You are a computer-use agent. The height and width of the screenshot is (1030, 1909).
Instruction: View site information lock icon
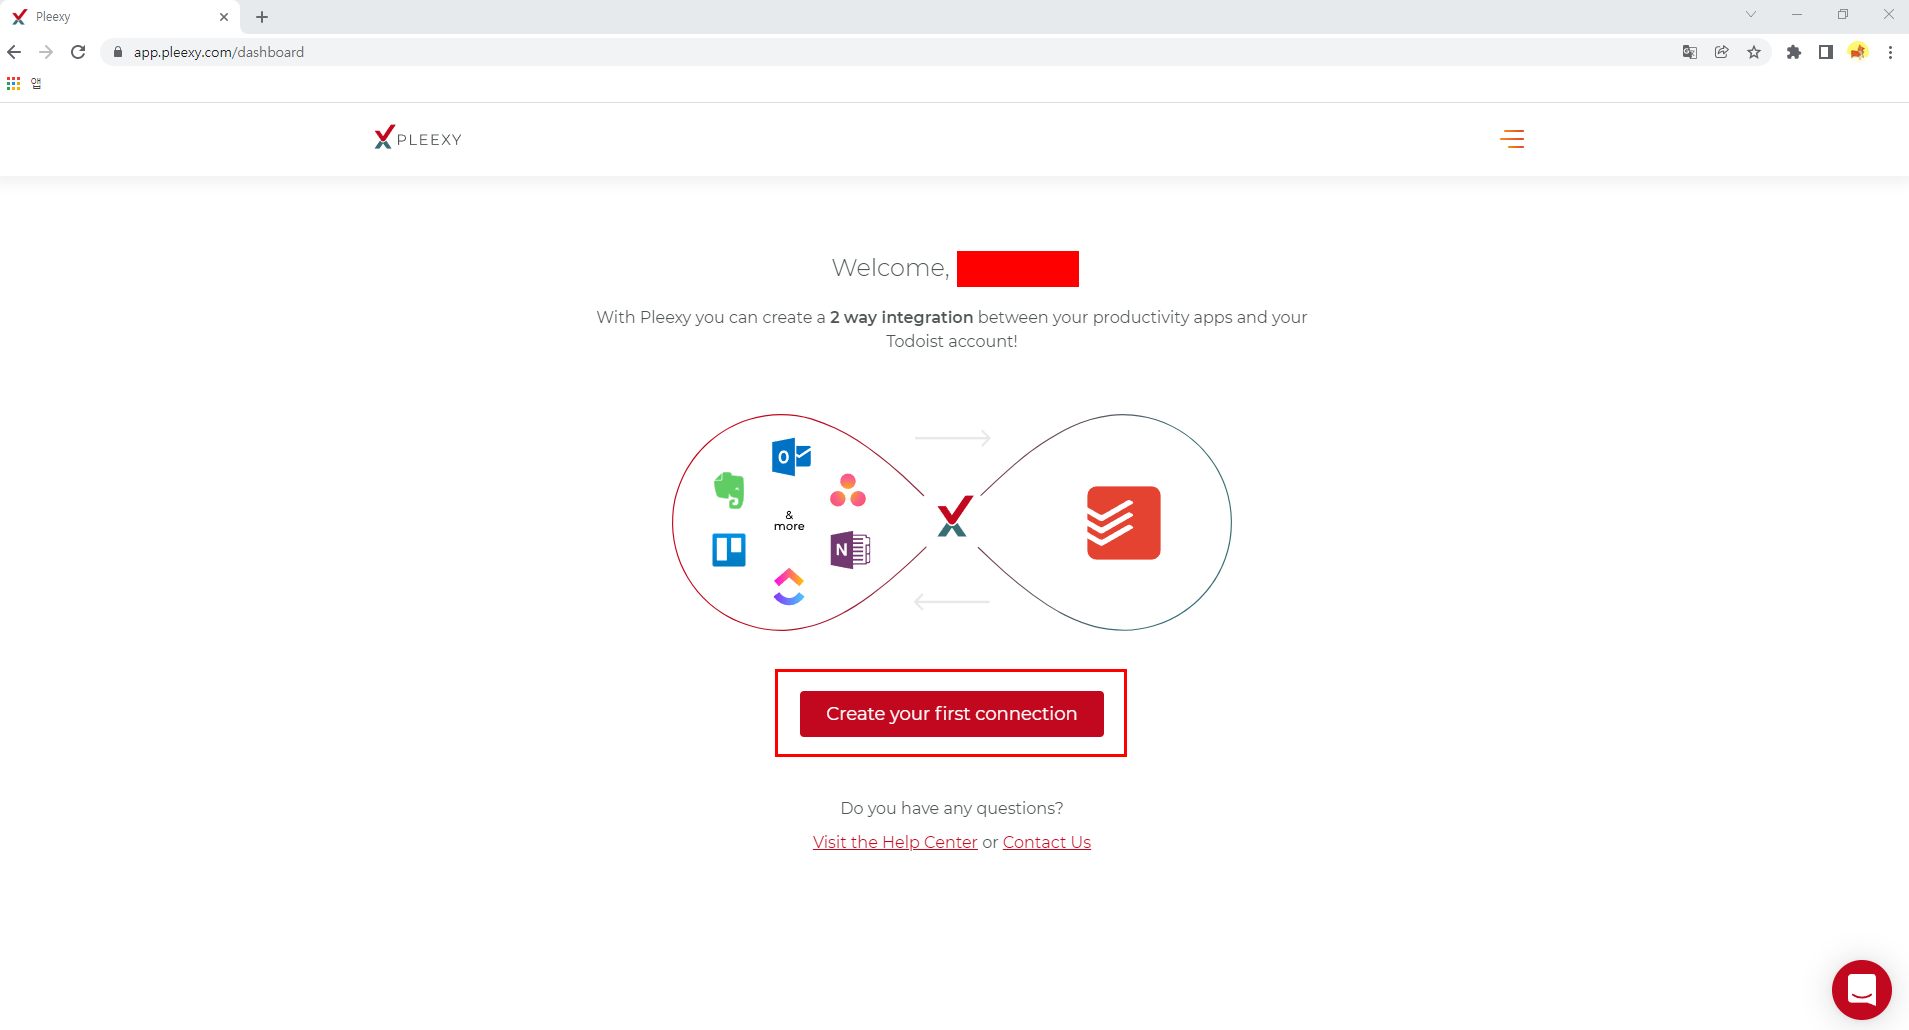coord(118,52)
